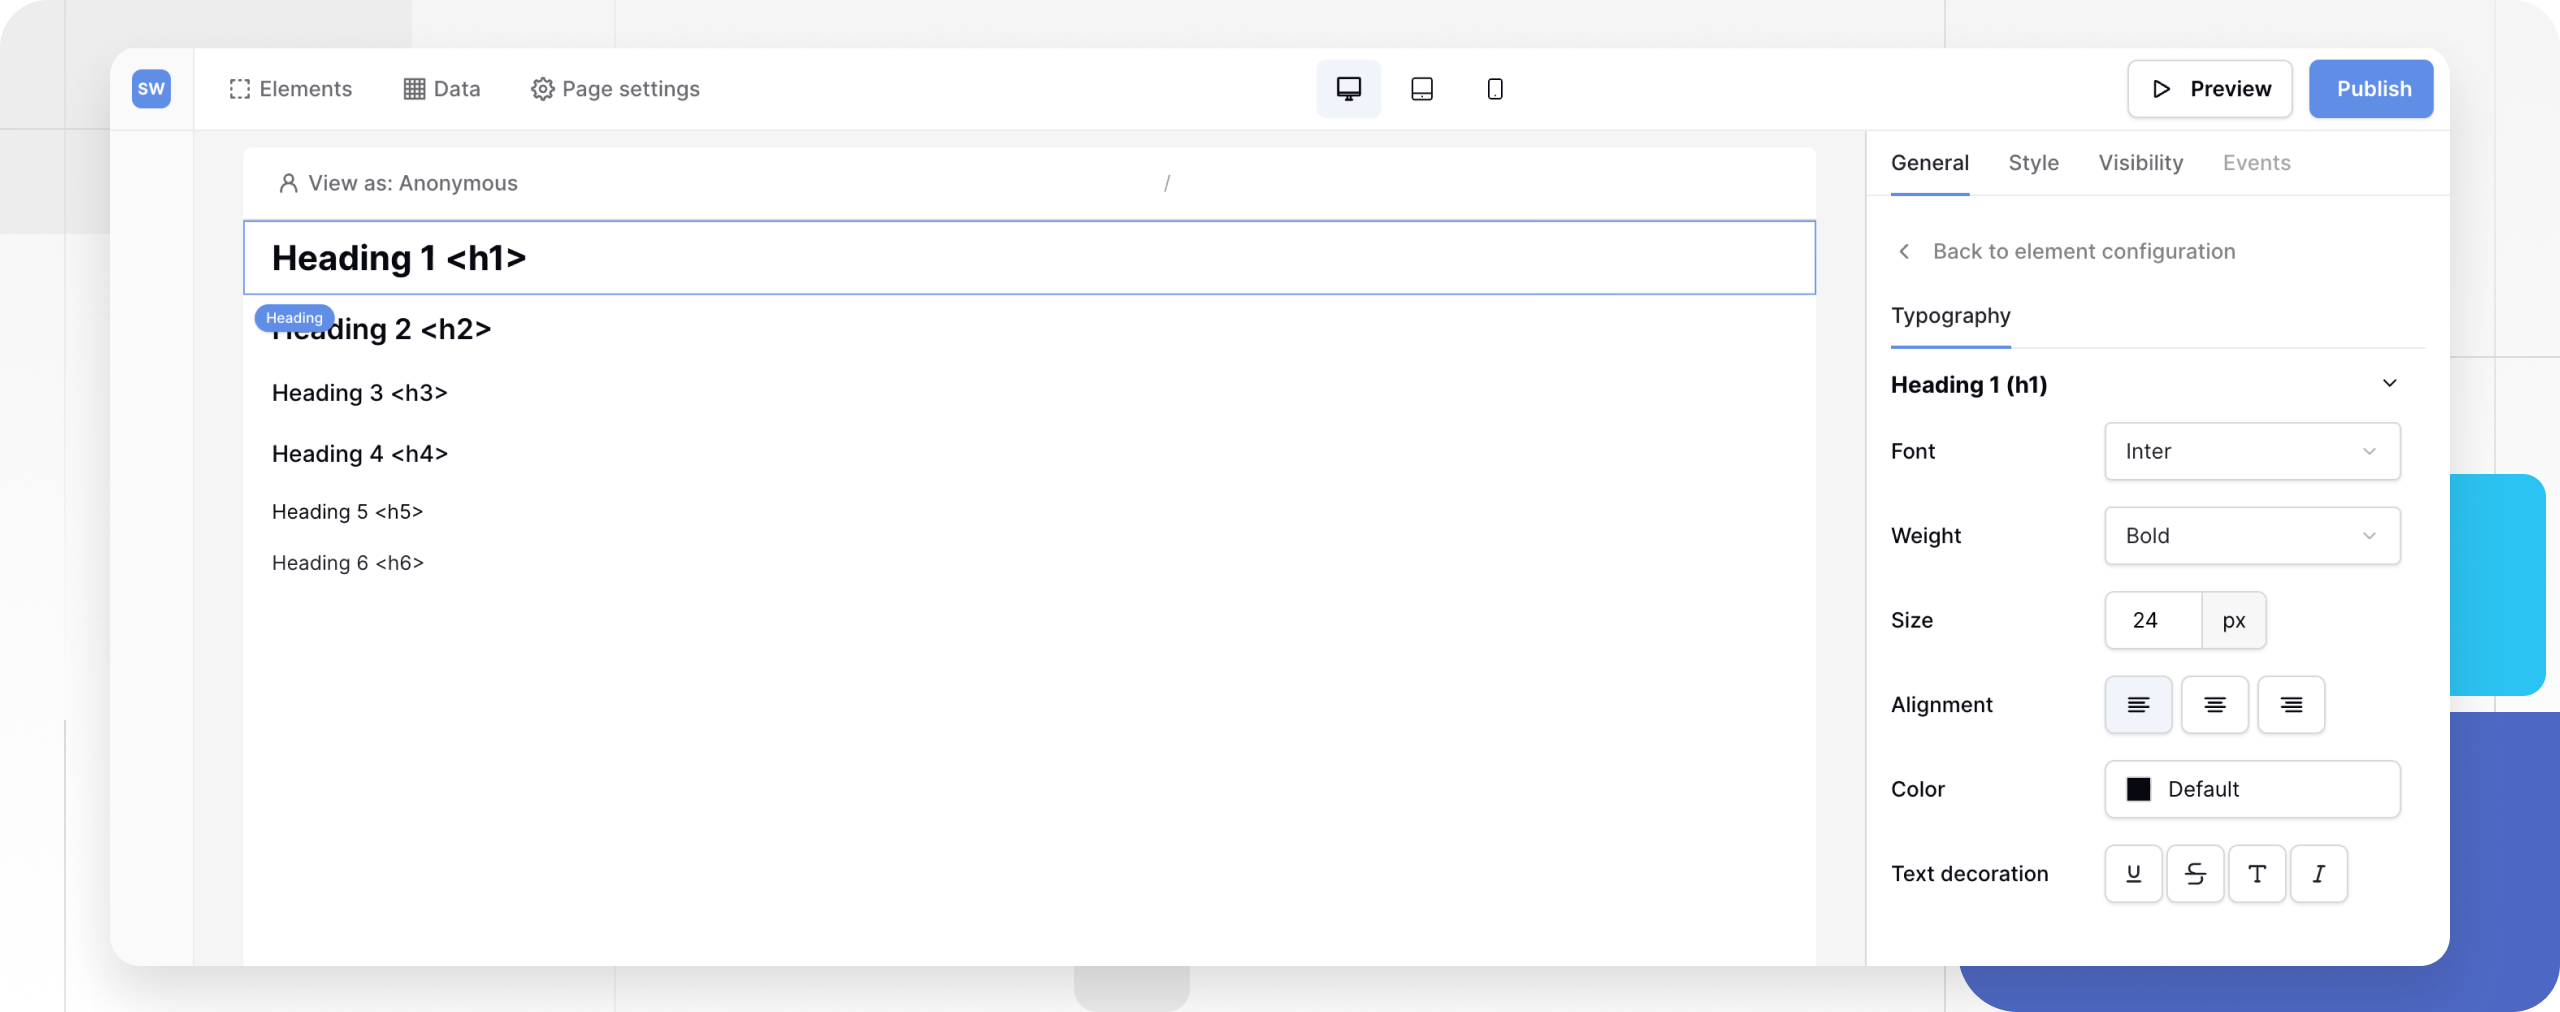Apply italic text decoration
This screenshot has width=2560, height=1012.
click(x=2320, y=873)
